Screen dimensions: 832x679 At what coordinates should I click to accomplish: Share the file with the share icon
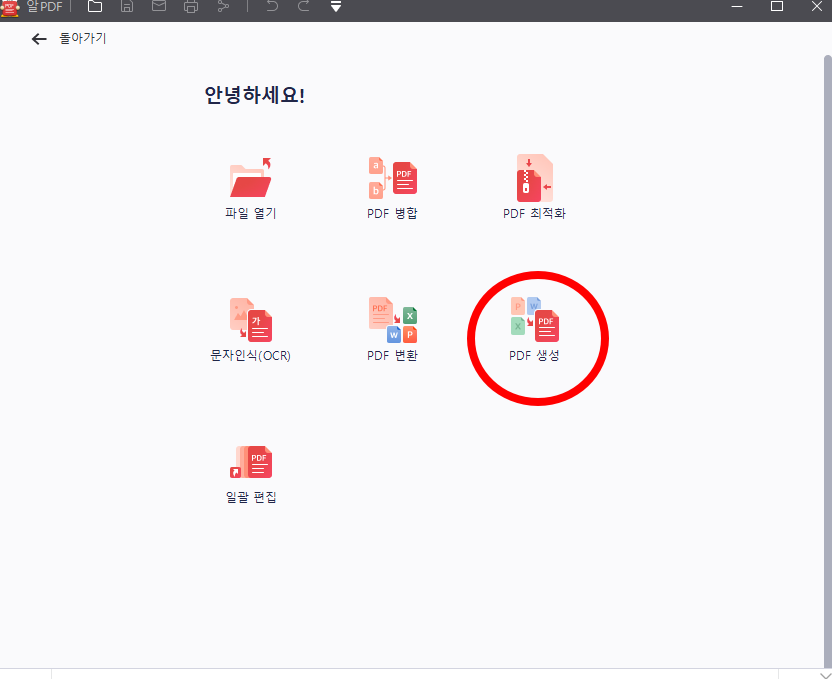[222, 7]
